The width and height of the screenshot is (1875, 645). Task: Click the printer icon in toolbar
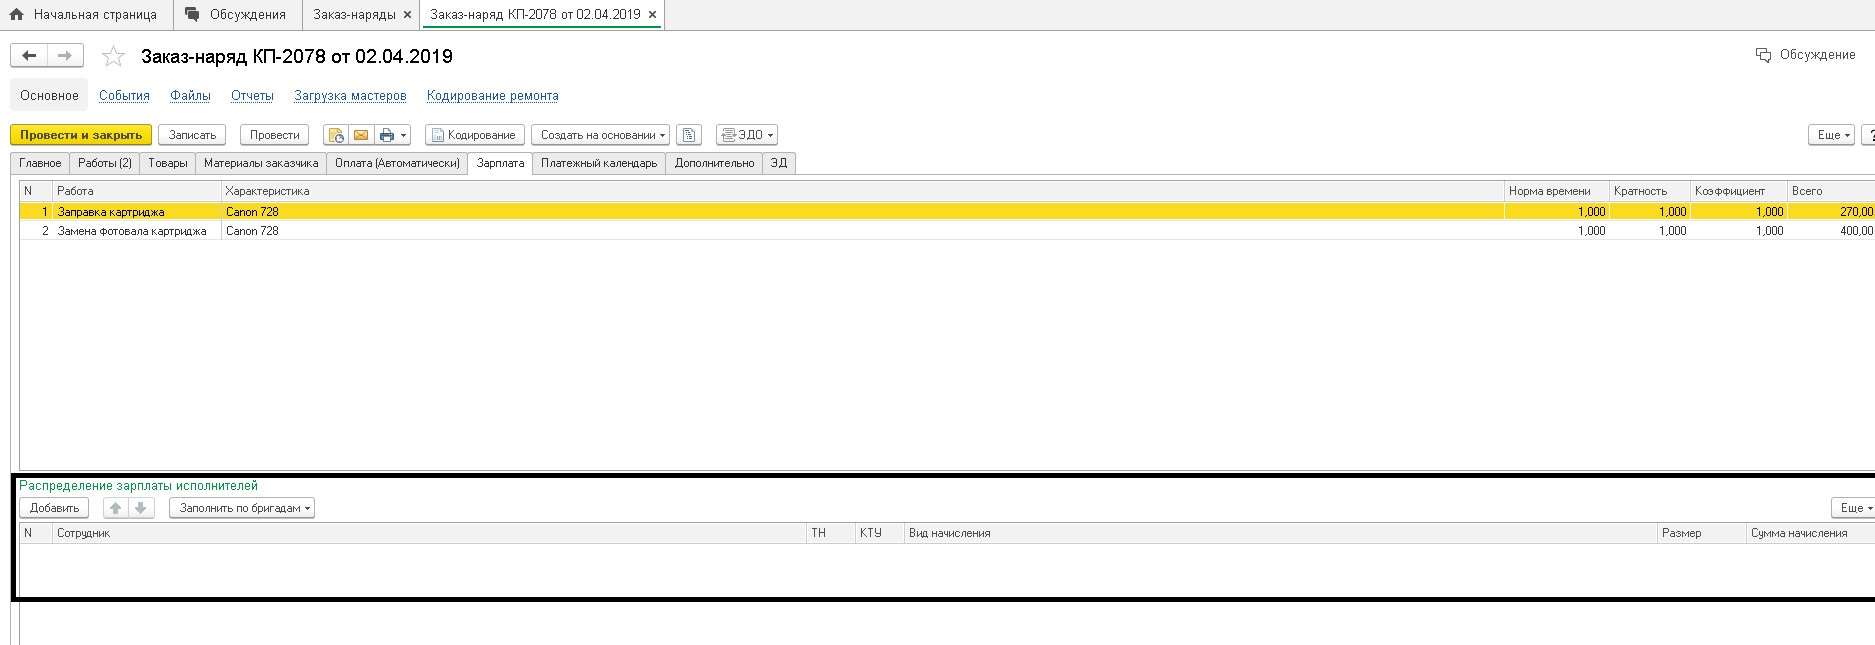click(x=387, y=135)
